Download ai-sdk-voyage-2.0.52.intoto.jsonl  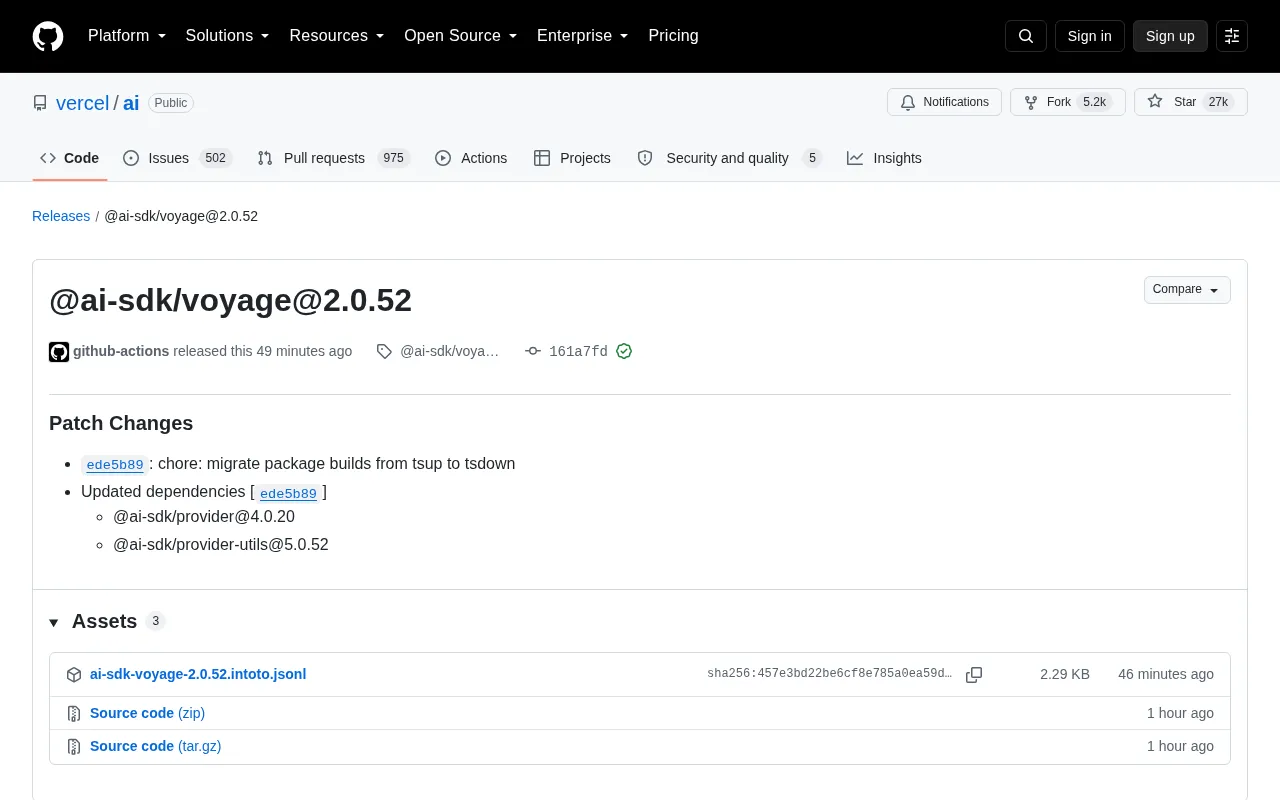coord(198,674)
